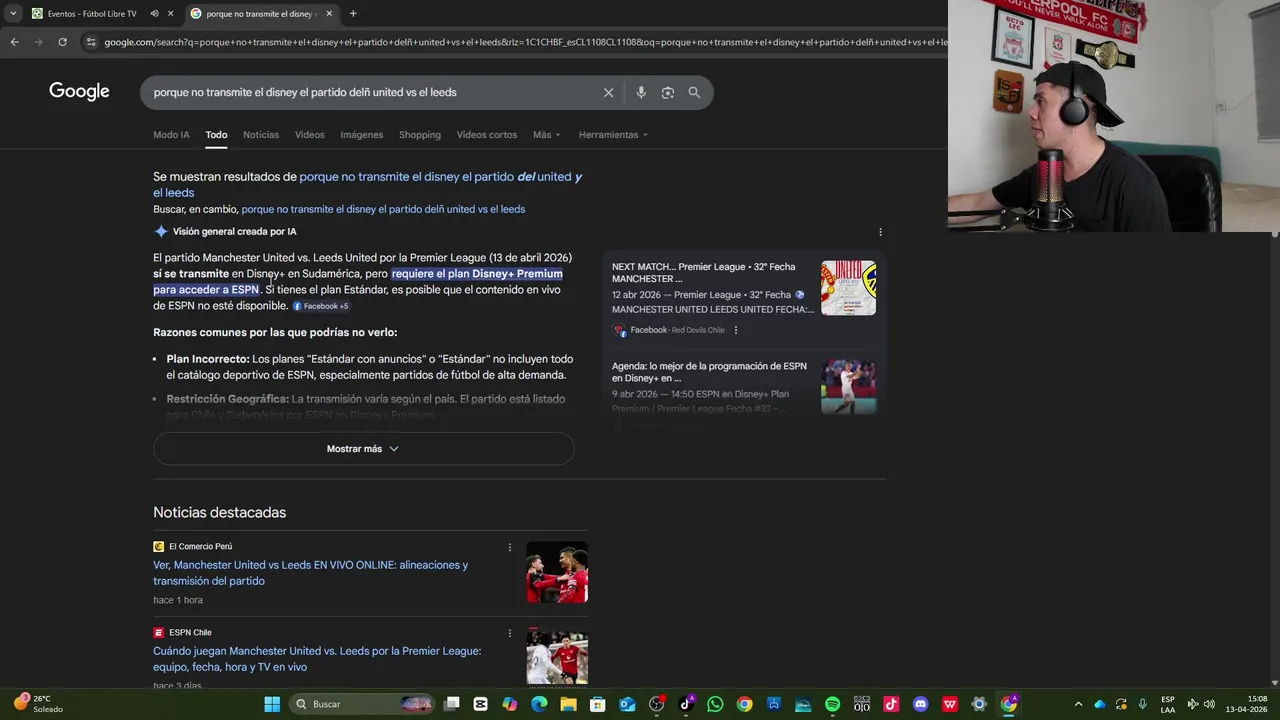Switch to the Videos tab
The width and height of the screenshot is (1280, 720).
coord(309,135)
